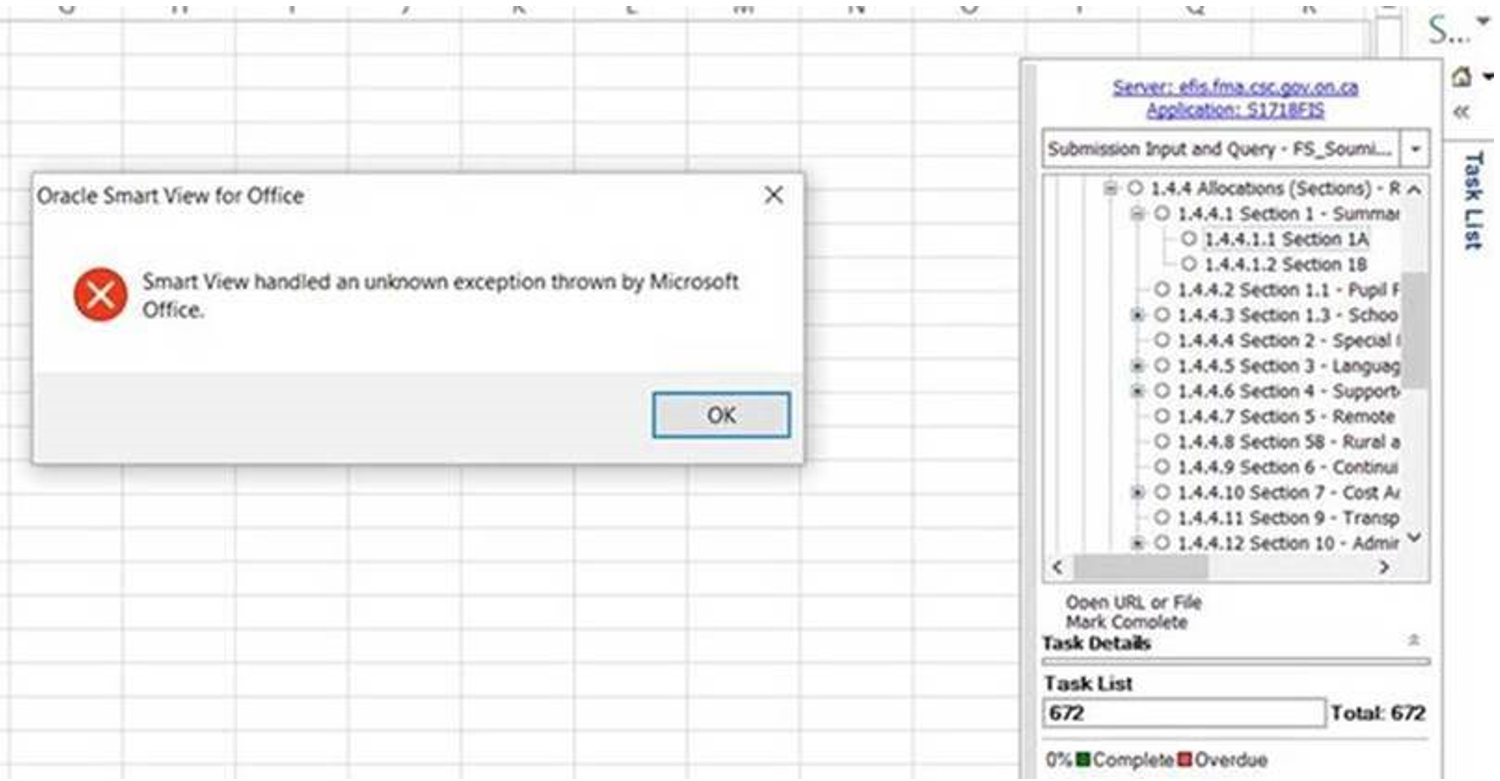Collapse the 1.4.4 Allocations tree node

(1110, 188)
